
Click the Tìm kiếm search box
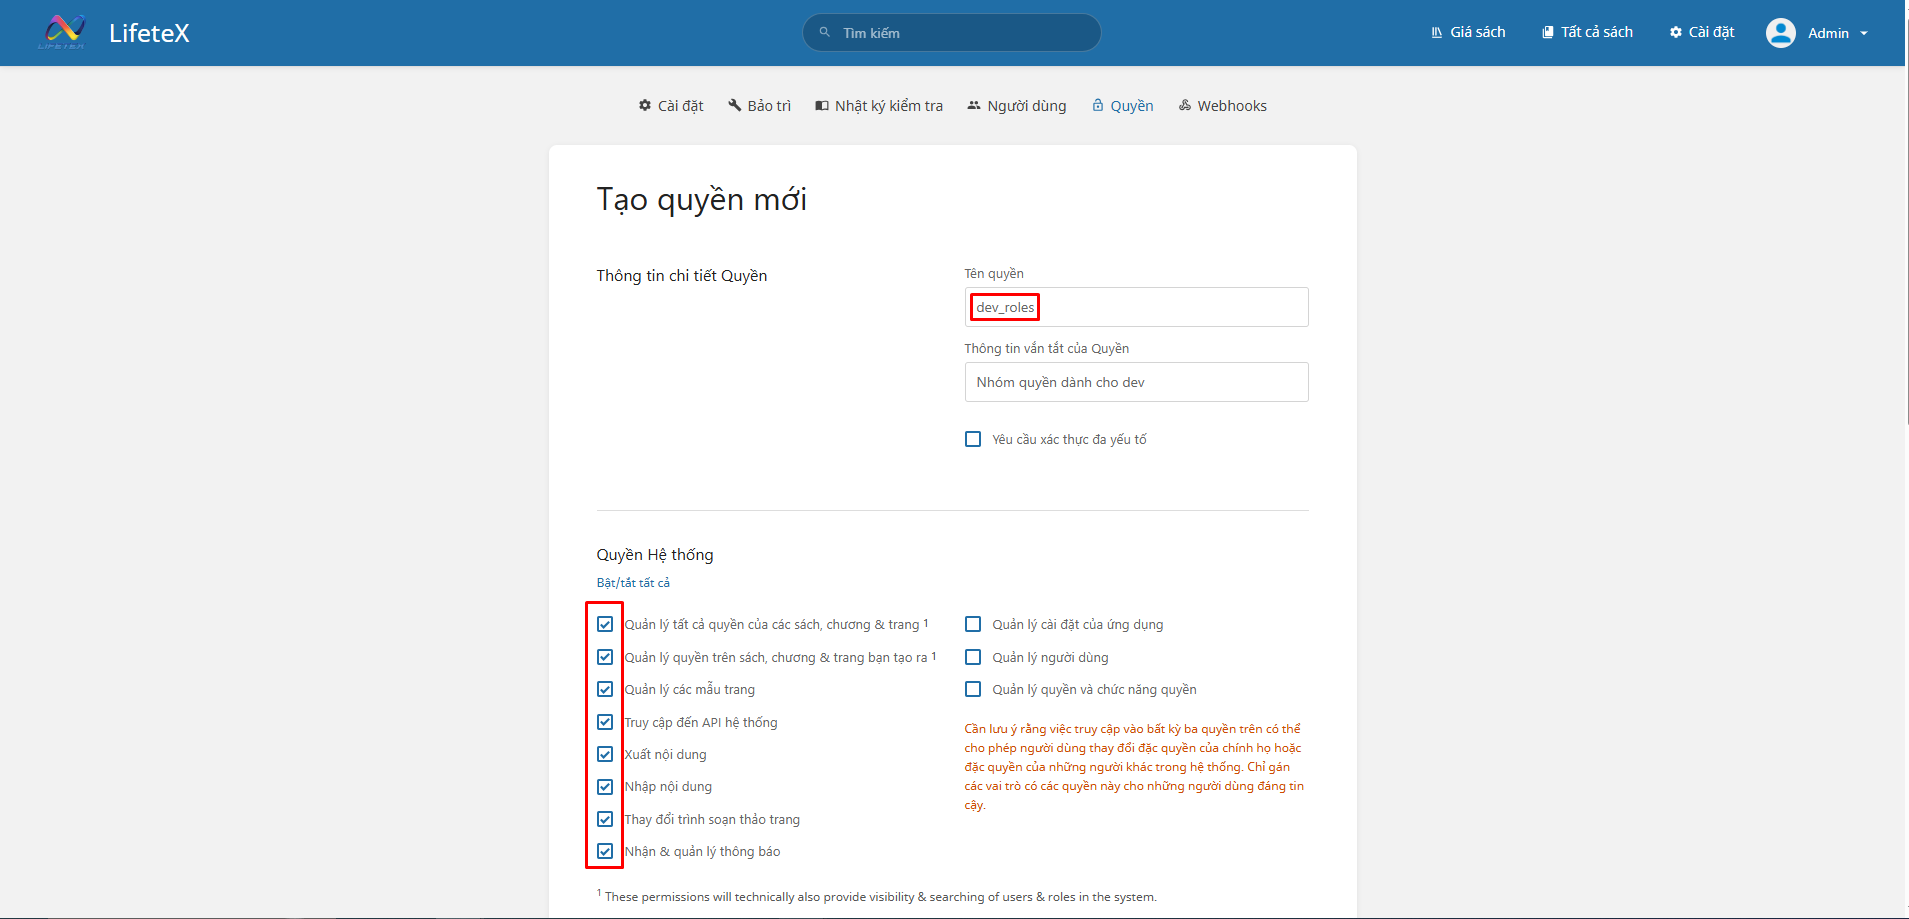(960, 33)
